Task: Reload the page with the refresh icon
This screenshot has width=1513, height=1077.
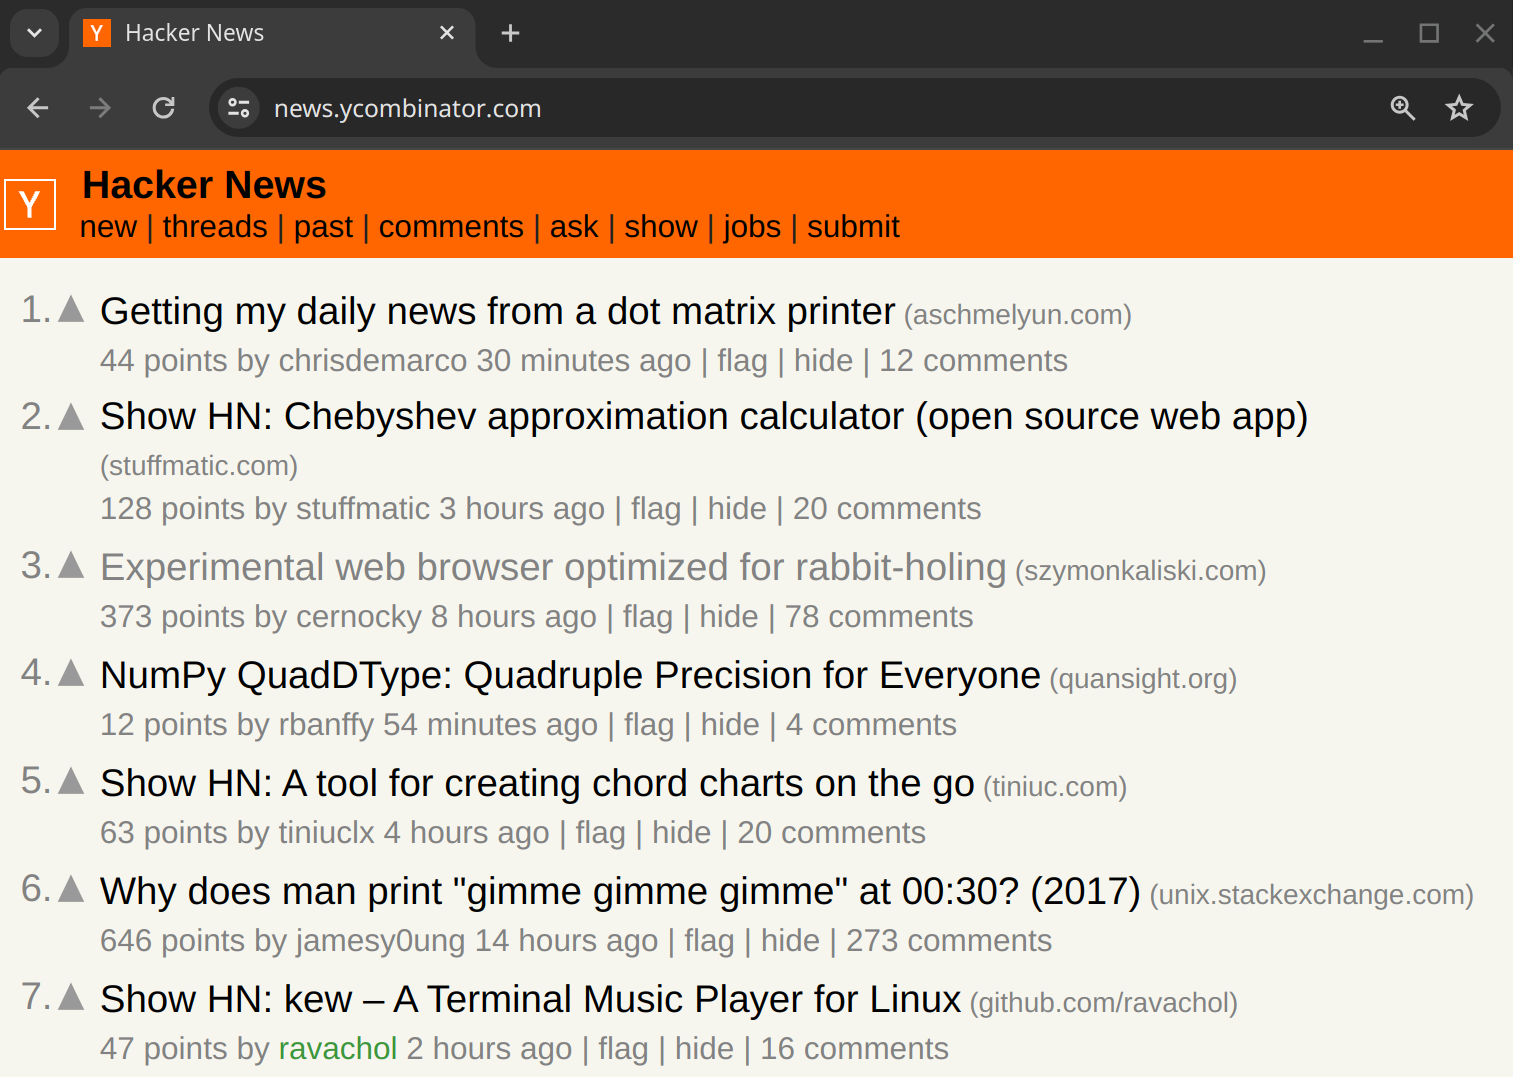Action: click(164, 108)
